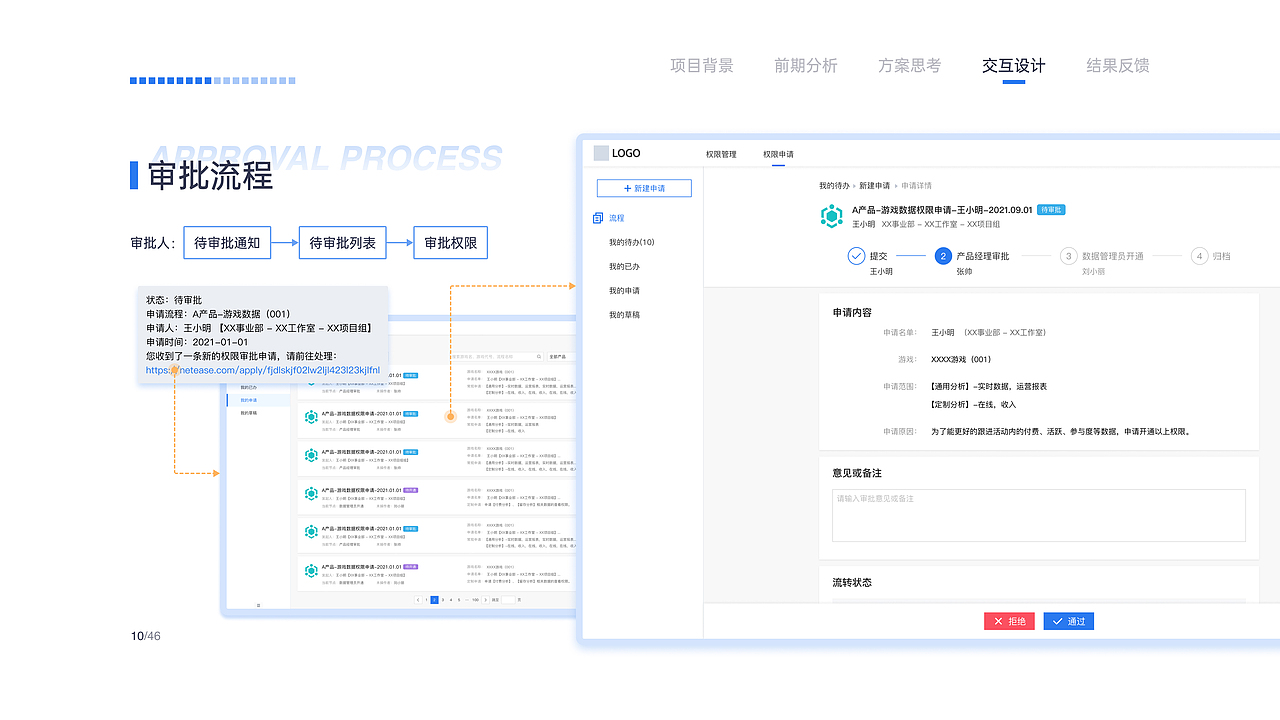Select 我的草稿 in list window sidebar
This screenshot has height=720, width=1280.
[x=249, y=413]
